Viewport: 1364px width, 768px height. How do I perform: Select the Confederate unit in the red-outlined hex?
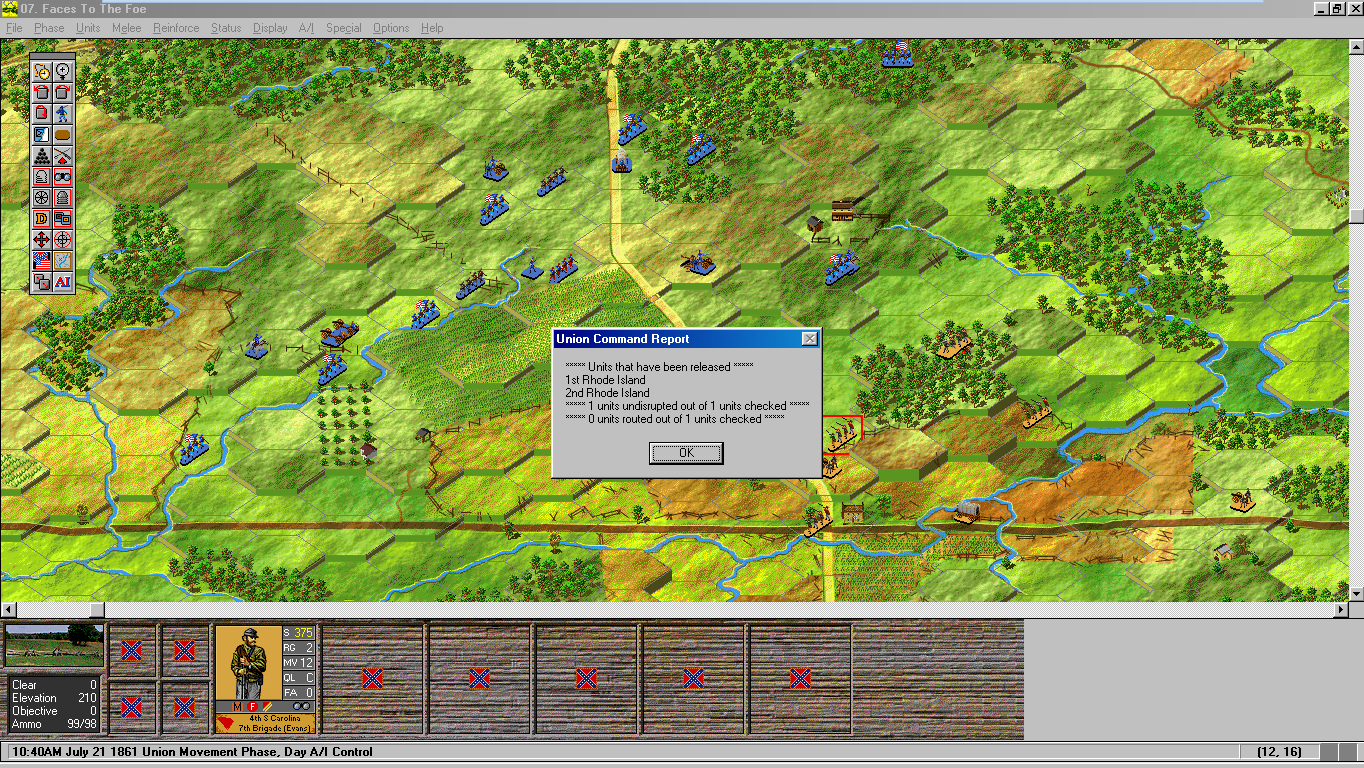pyautogui.click(x=842, y=434)
